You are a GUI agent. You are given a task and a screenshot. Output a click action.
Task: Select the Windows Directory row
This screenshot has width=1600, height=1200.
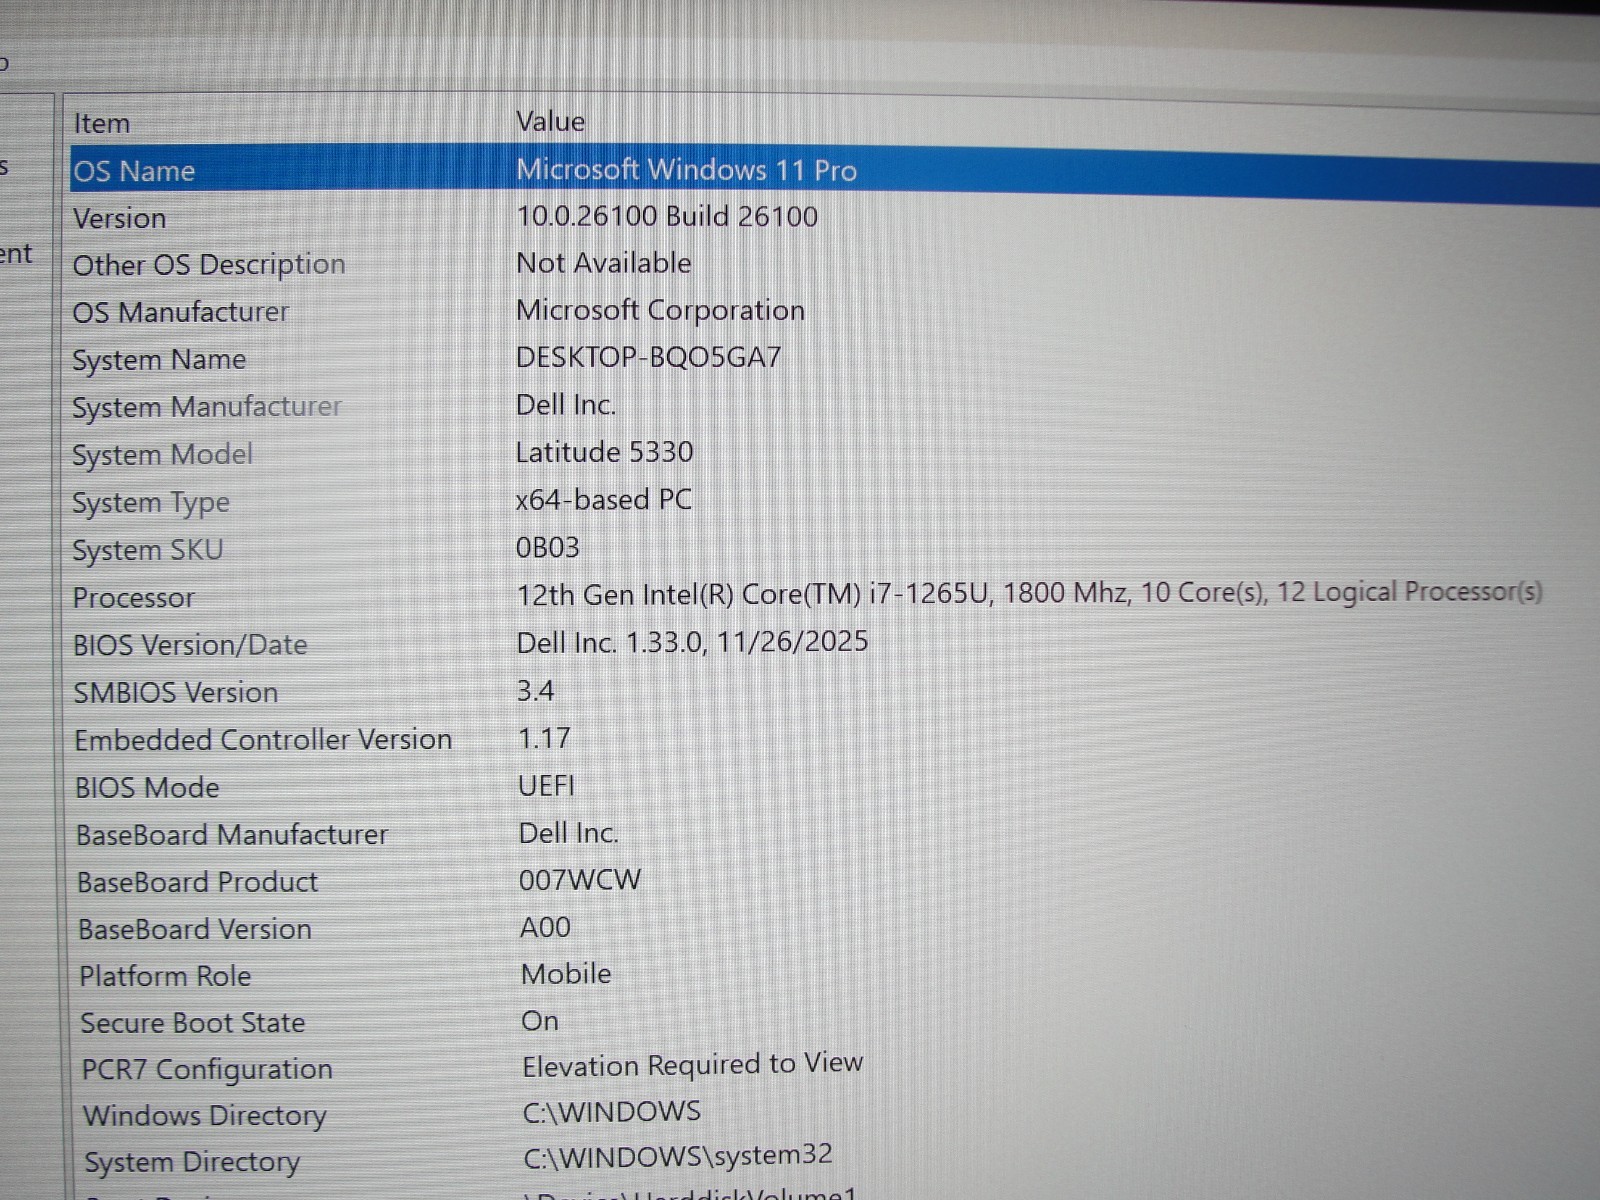tap(205, 1116)
